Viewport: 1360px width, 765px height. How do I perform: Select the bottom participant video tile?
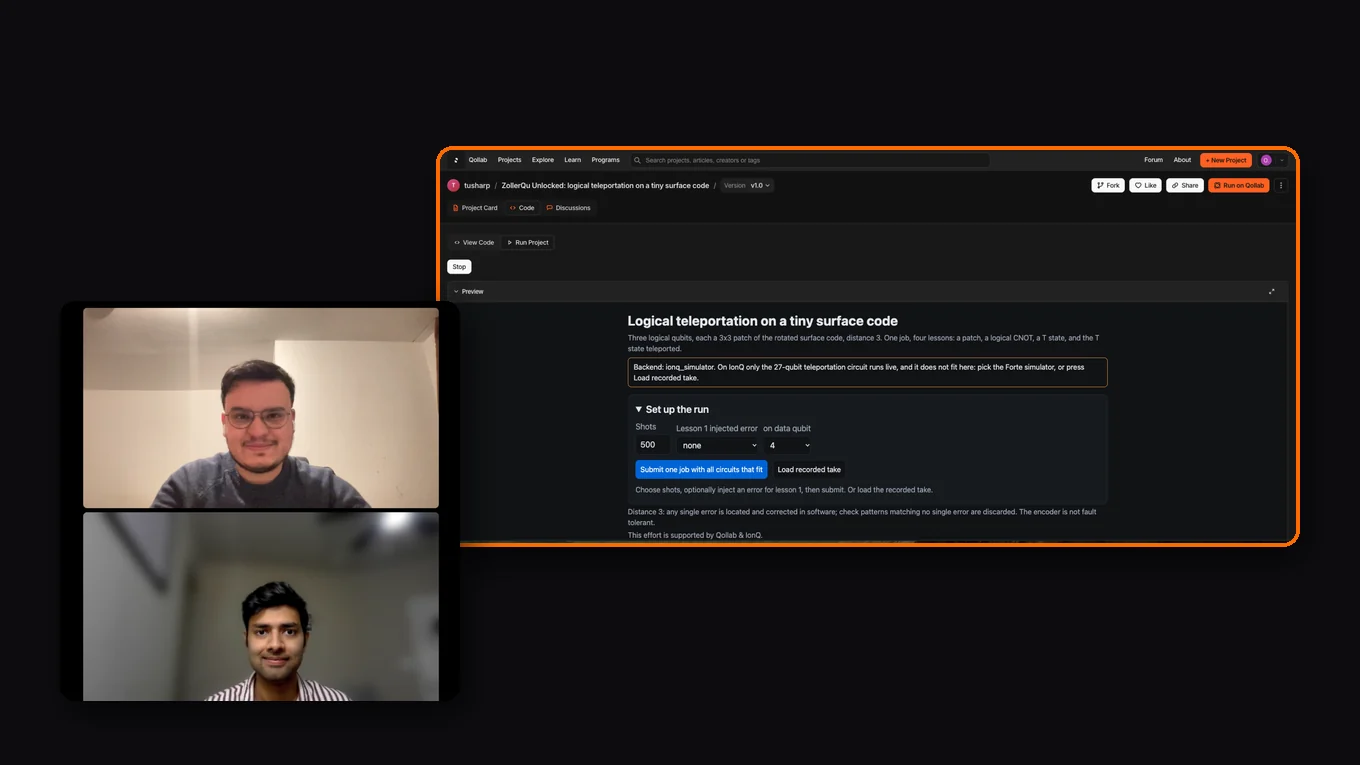[x=261, y=607]
